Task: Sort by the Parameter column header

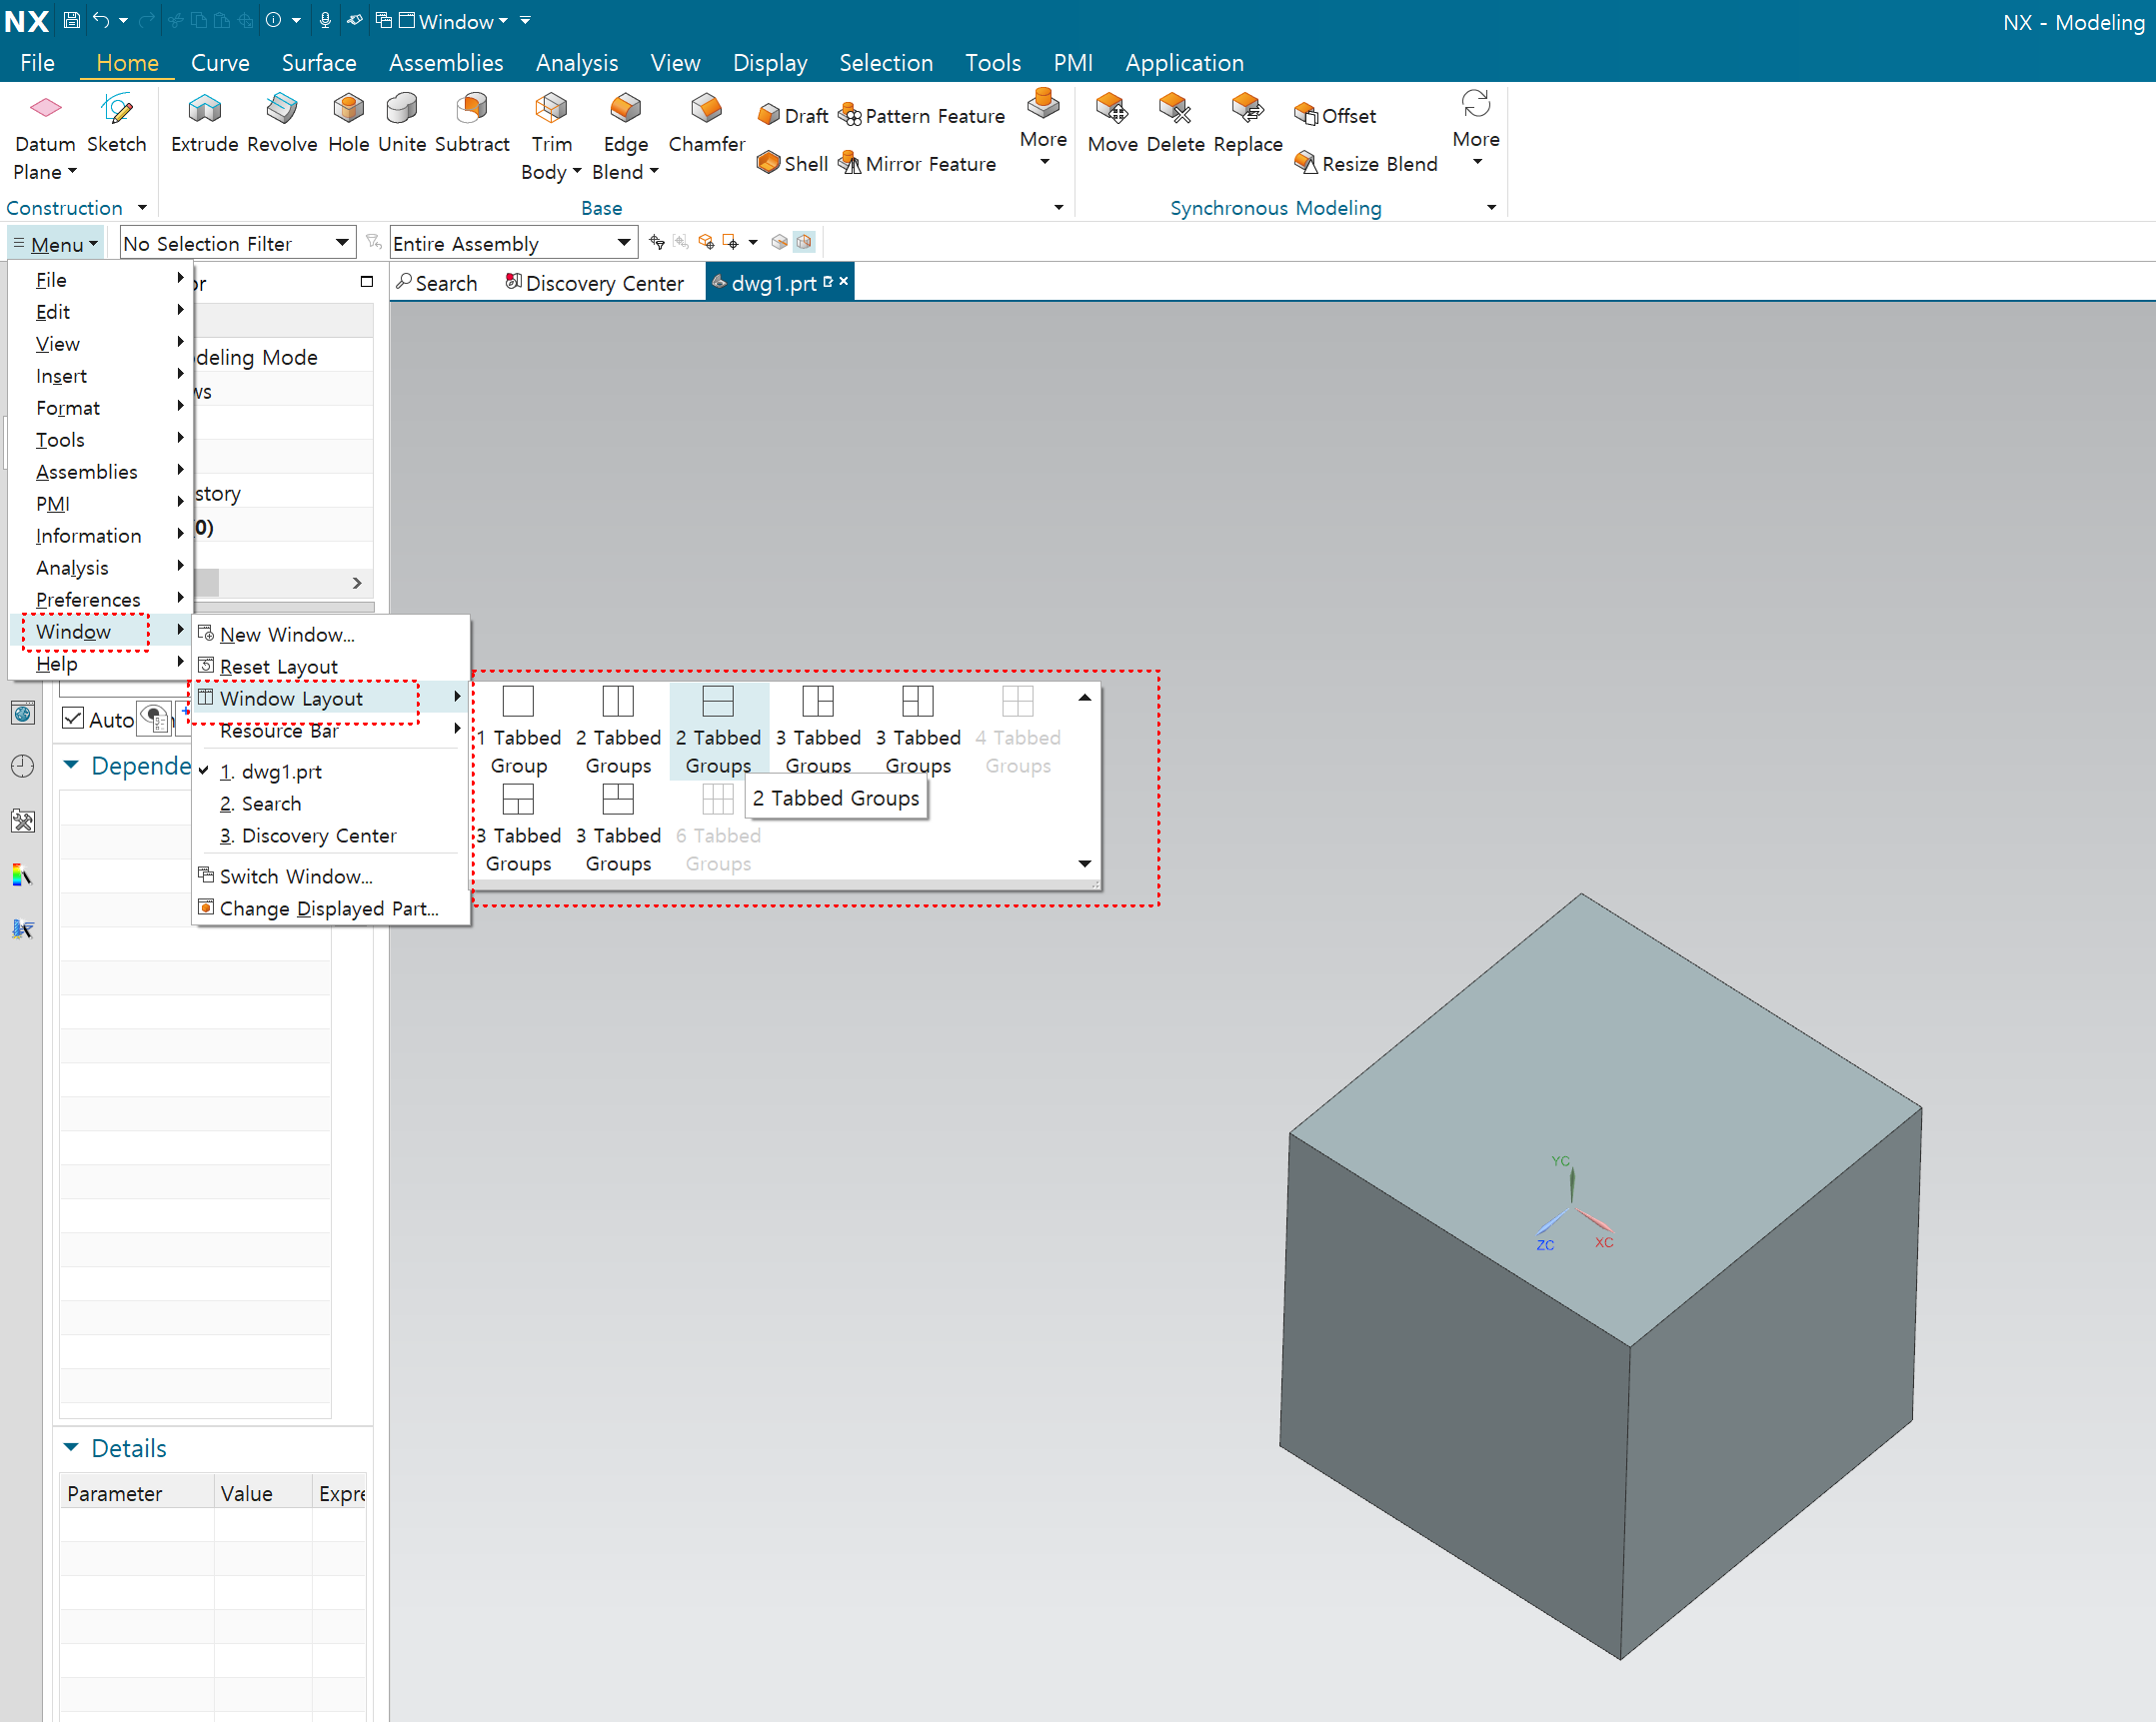Action: click(137, 1492)
